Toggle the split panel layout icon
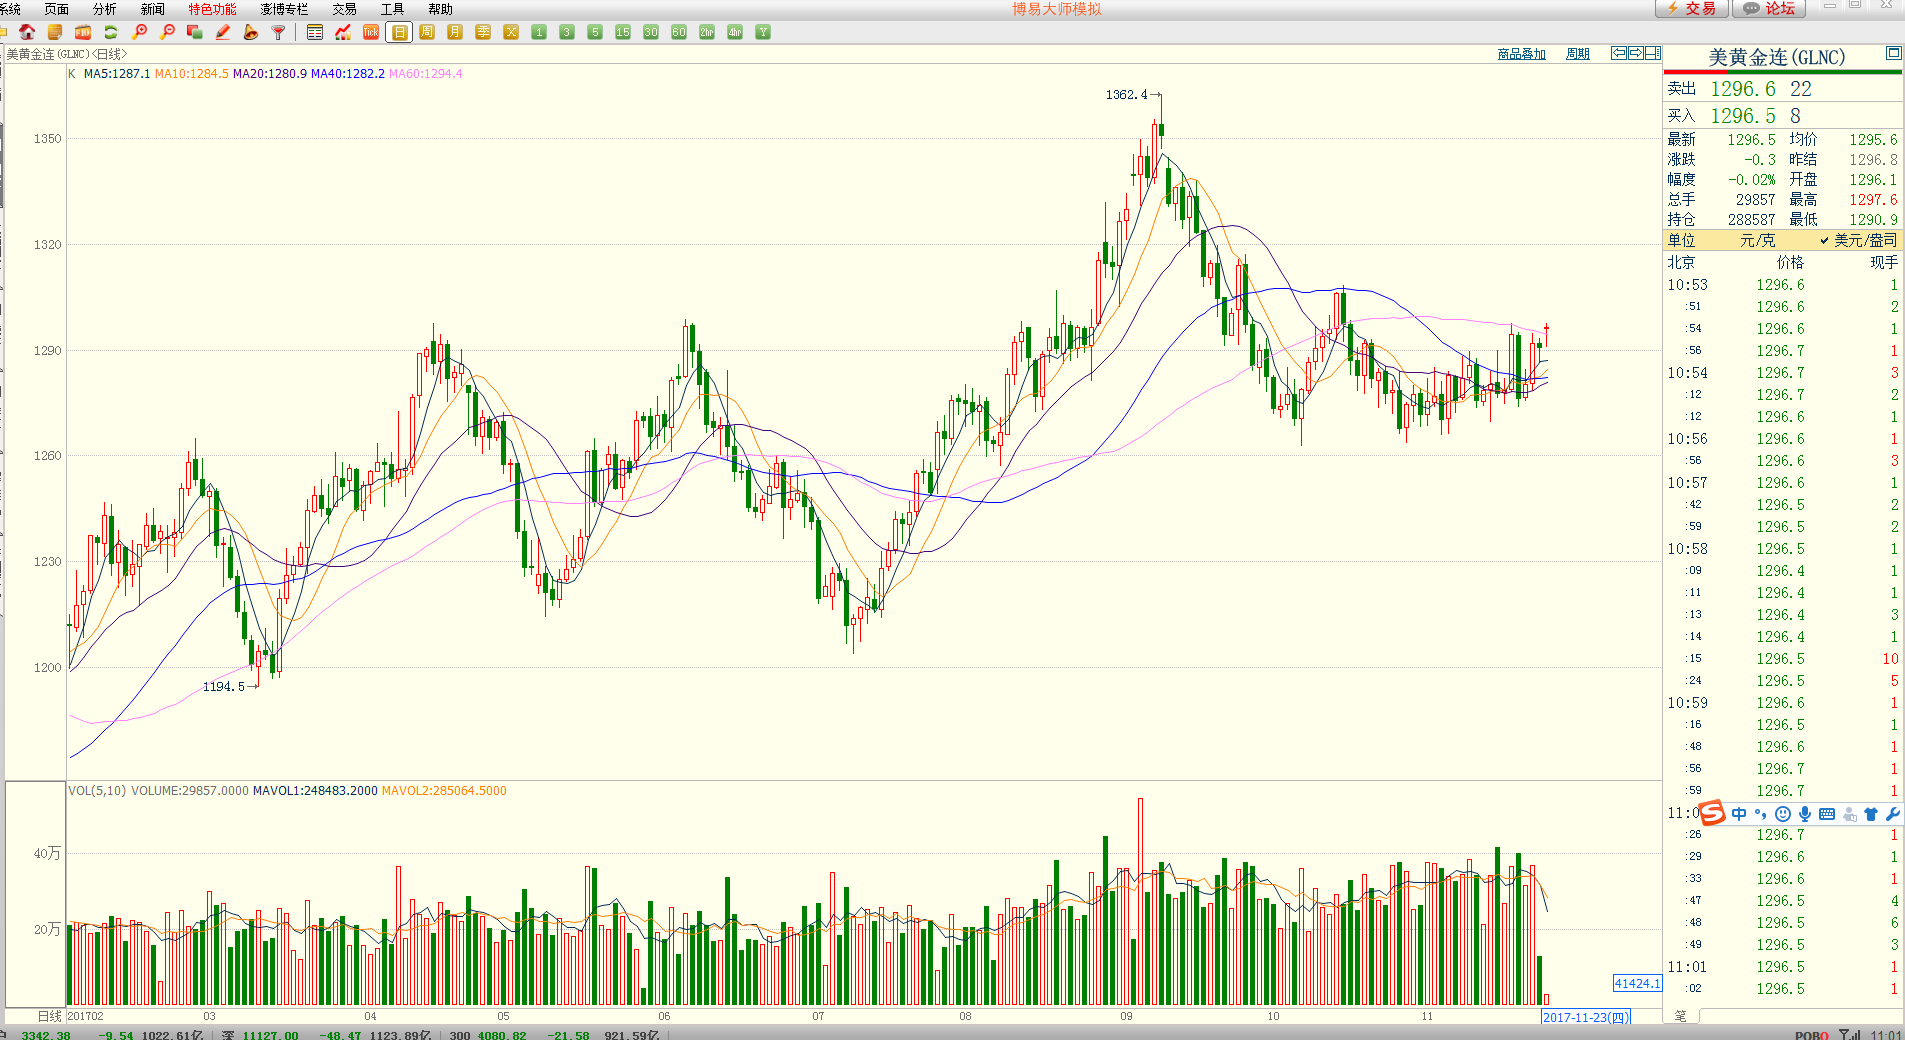This screenshot has width=1905, height=1040. click(1653, 53)
